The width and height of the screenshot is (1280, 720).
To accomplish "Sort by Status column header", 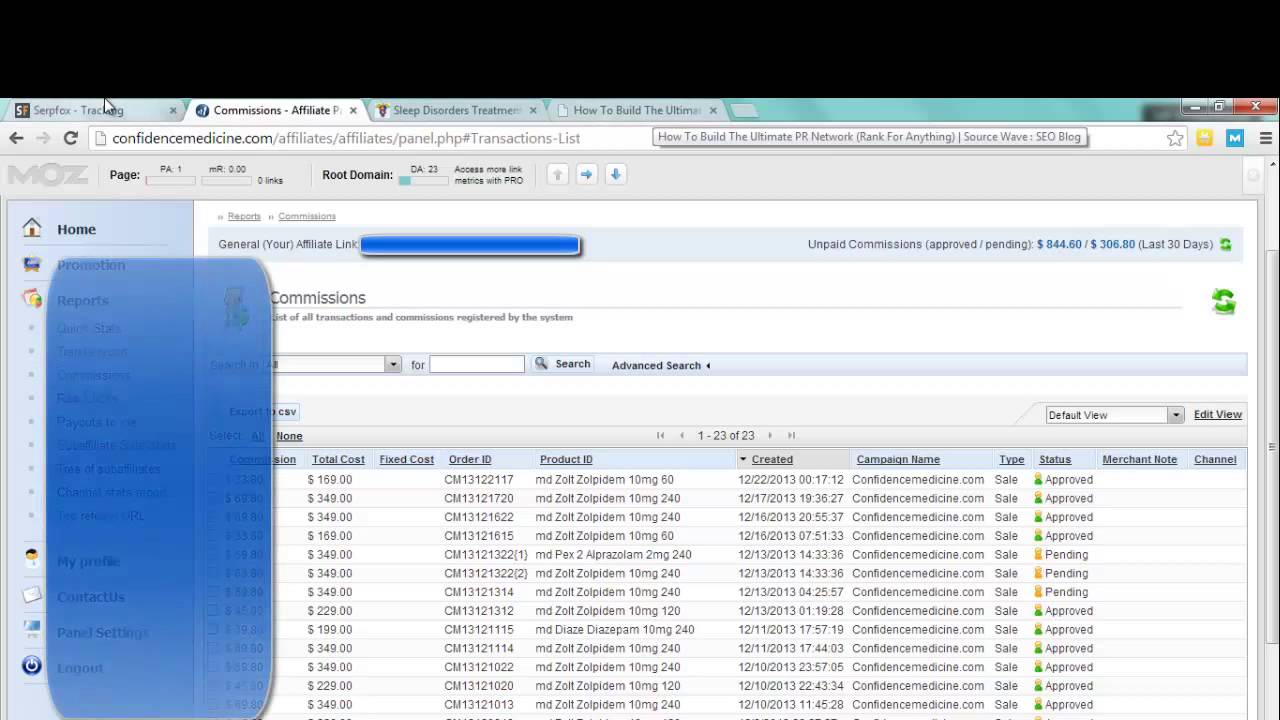I will coord(1055,459).
